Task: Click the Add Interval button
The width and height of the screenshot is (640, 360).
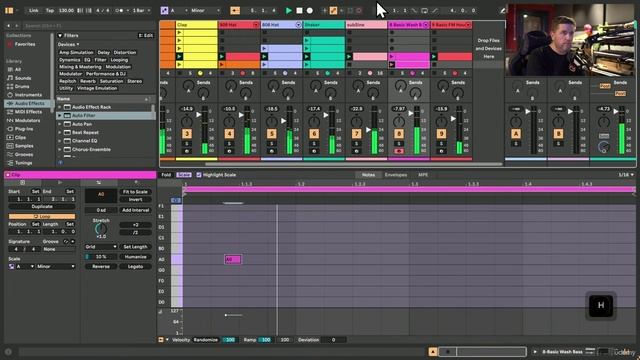Action: (x=135, y=210)
